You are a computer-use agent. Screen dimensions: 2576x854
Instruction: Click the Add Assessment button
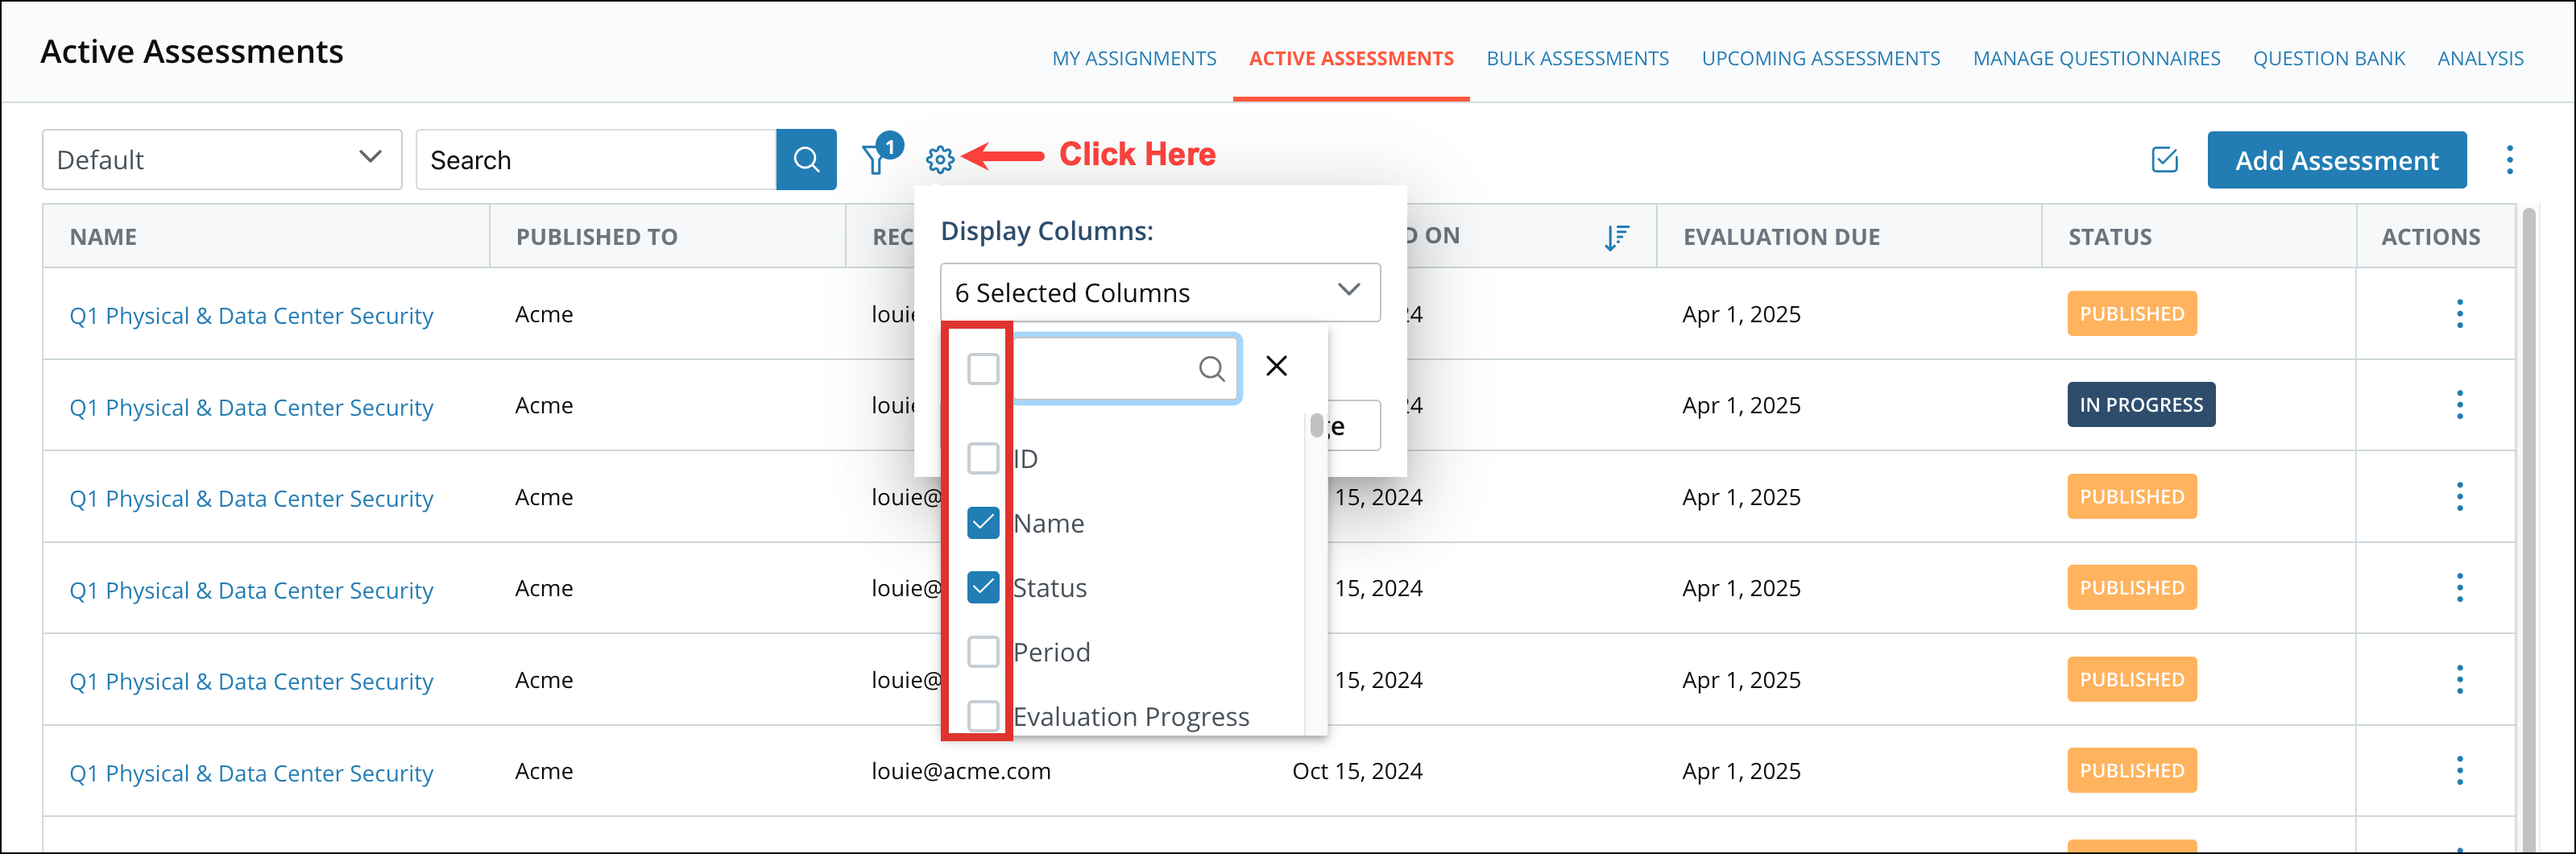[2337, 159]
